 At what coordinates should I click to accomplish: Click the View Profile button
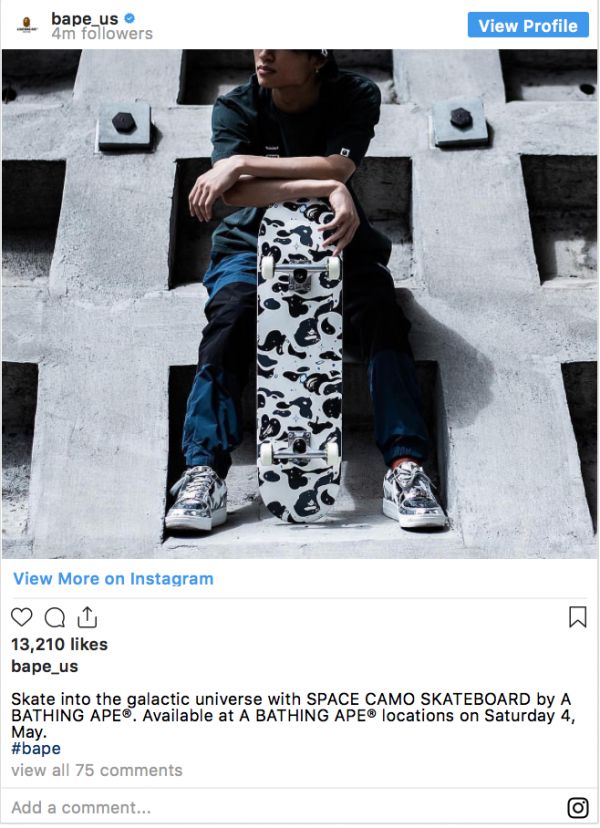pyautogui.click(x=528, y=25)
